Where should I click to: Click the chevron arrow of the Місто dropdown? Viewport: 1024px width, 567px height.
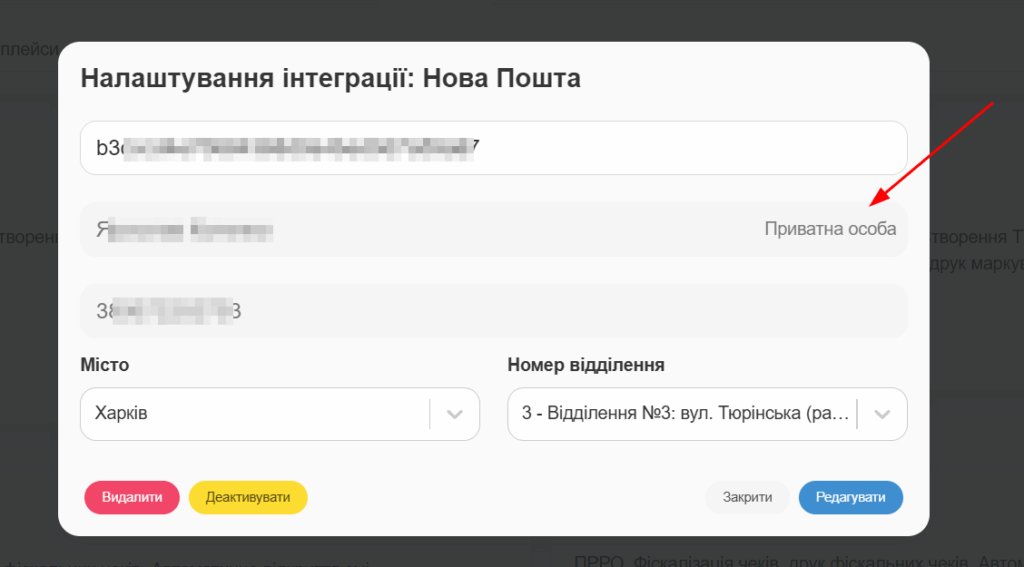(455, 414)
